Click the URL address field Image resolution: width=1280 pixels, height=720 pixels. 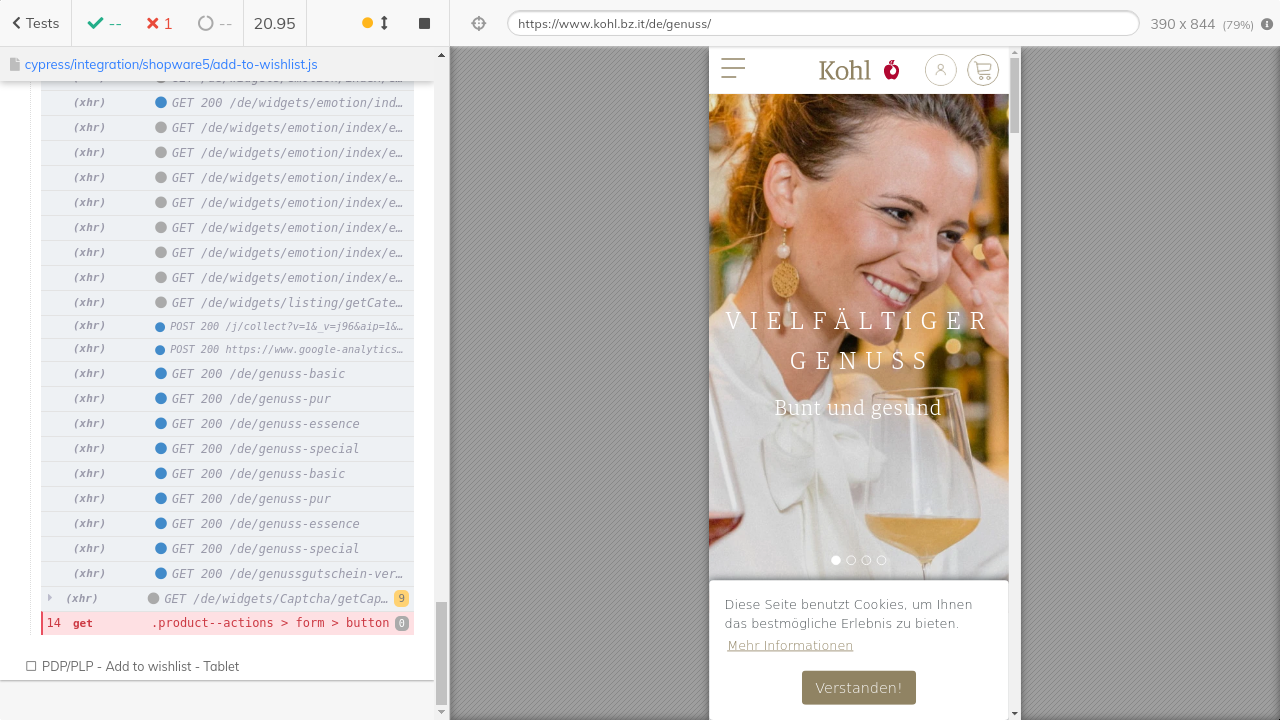click(x=822, y=23)
